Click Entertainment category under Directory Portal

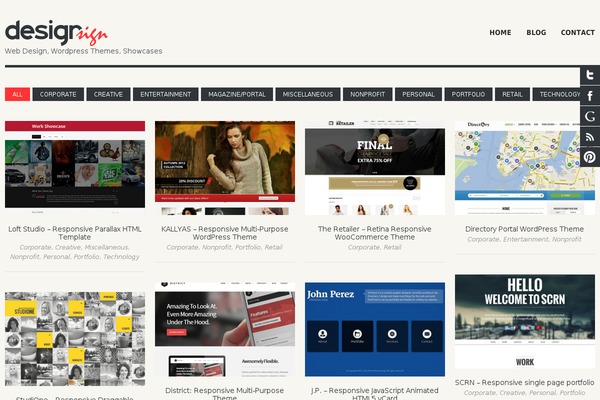[x=525, y=239]
